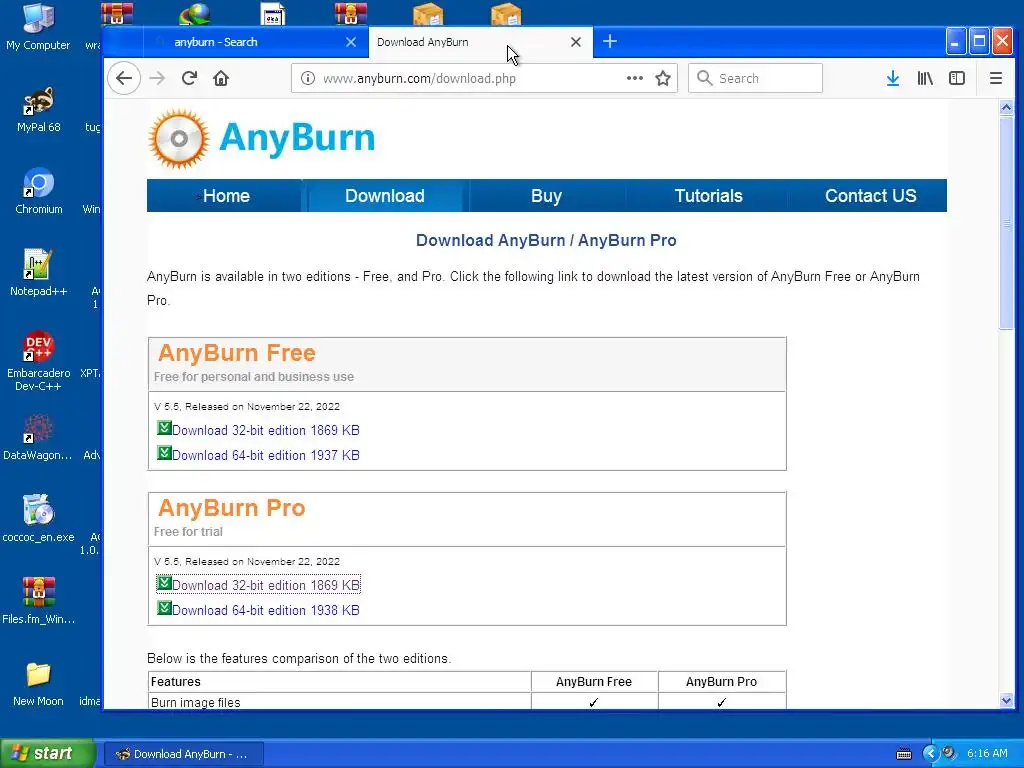Click the forward navigation arrow
This screenshot has width=1024, height=768.
pos(157,78)
